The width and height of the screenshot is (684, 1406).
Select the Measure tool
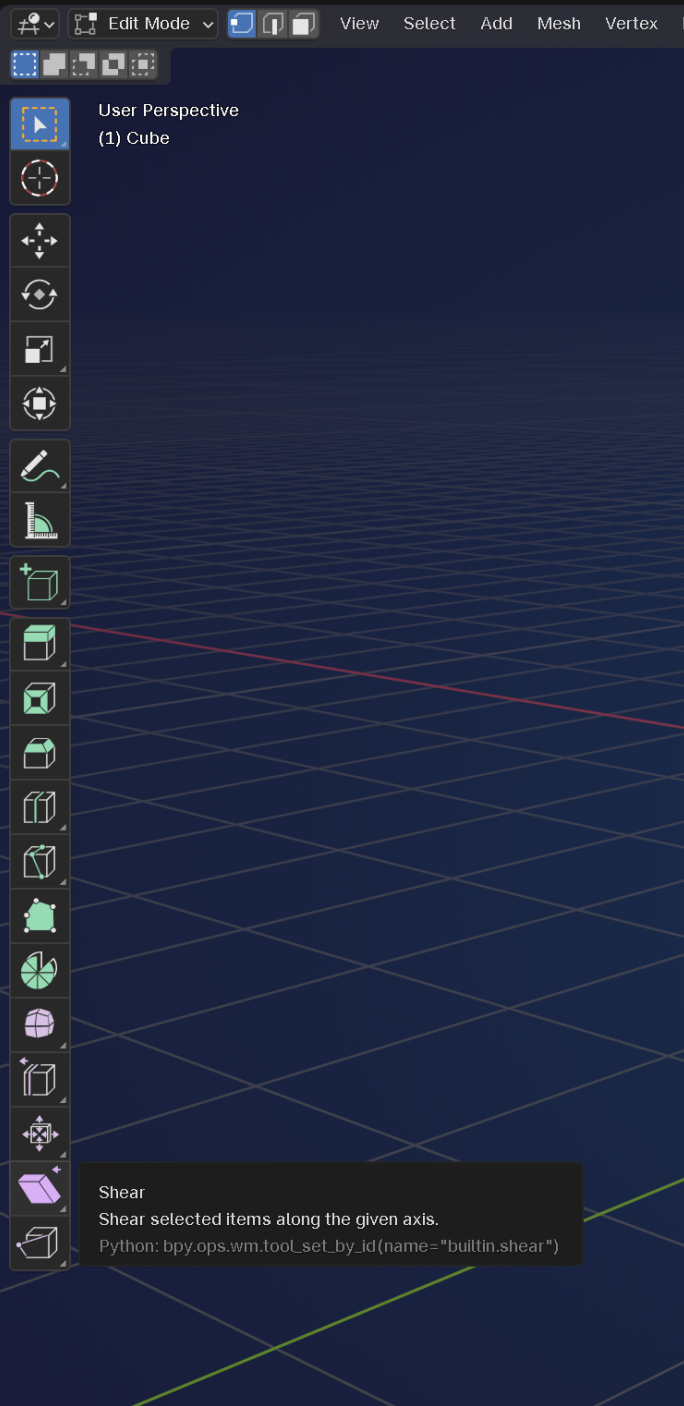pos(39,520)
